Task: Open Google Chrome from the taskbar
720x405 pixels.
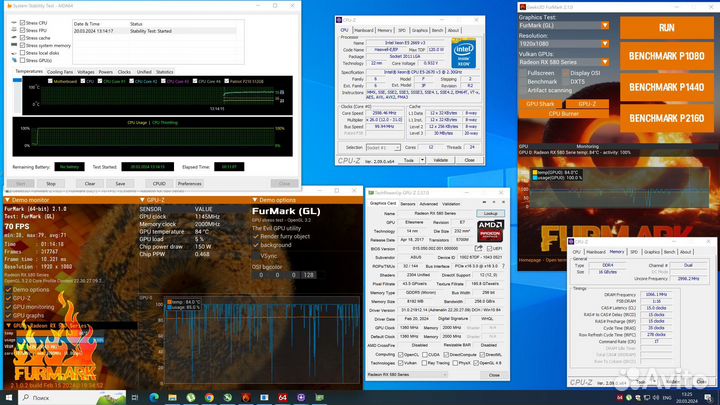Action: pos(209,397)
